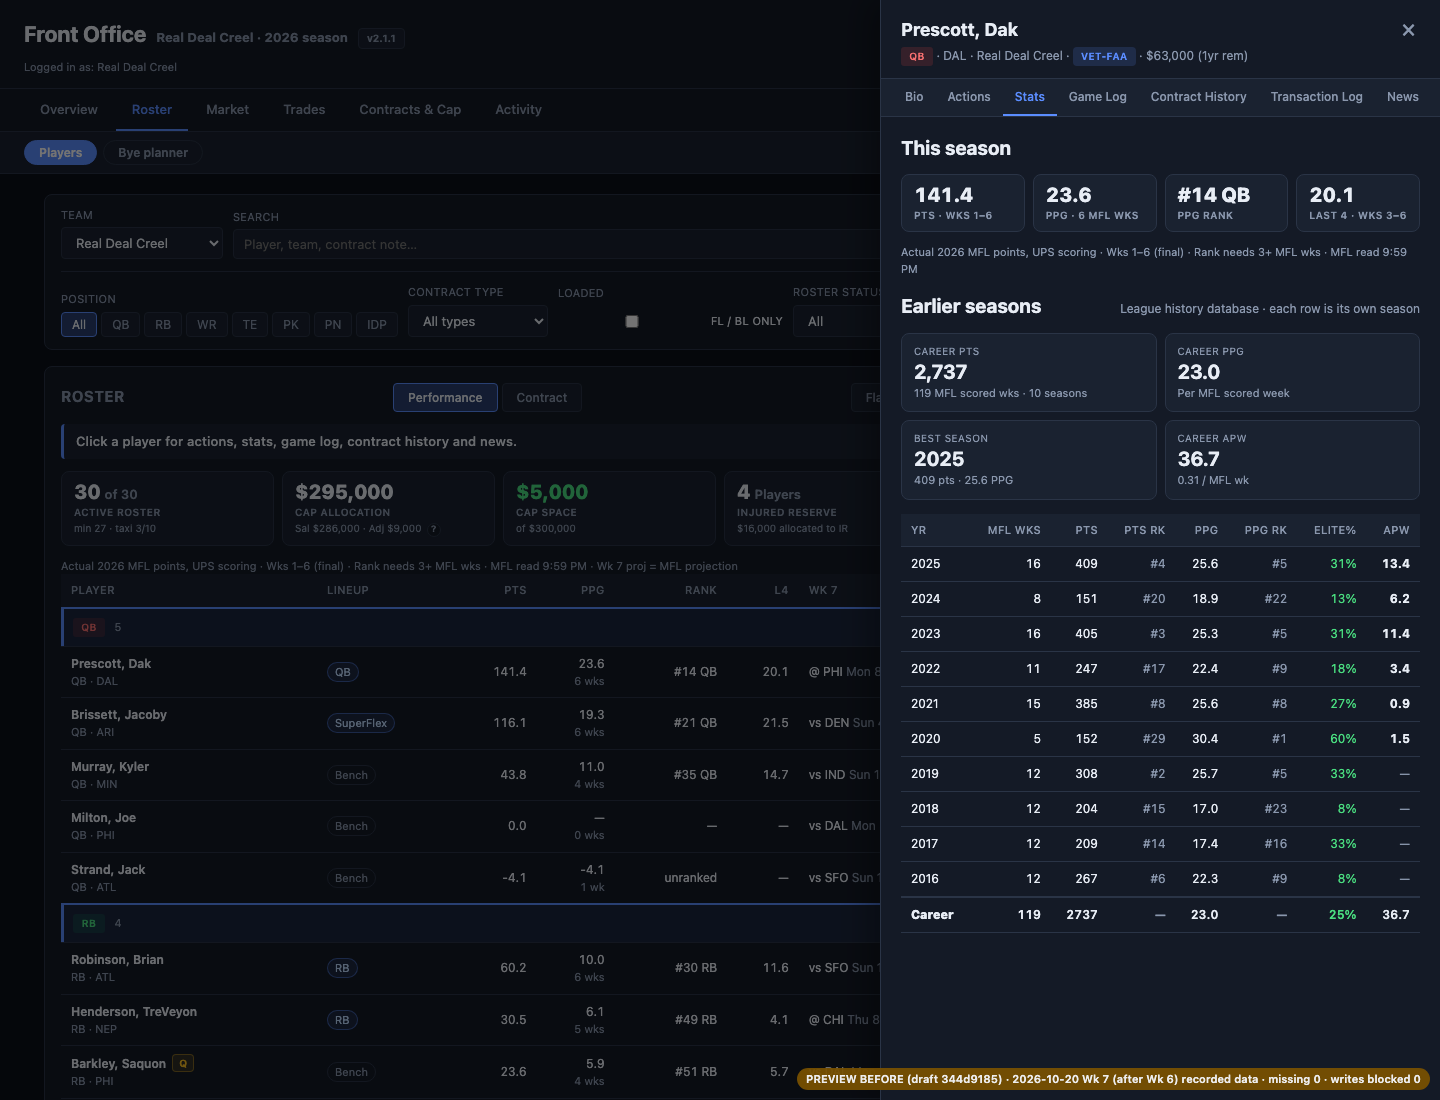Screen dimensions: 1440x1100
Task: Open the Henderson, TreVeyon player row
Action: (x=470, y=1020)
